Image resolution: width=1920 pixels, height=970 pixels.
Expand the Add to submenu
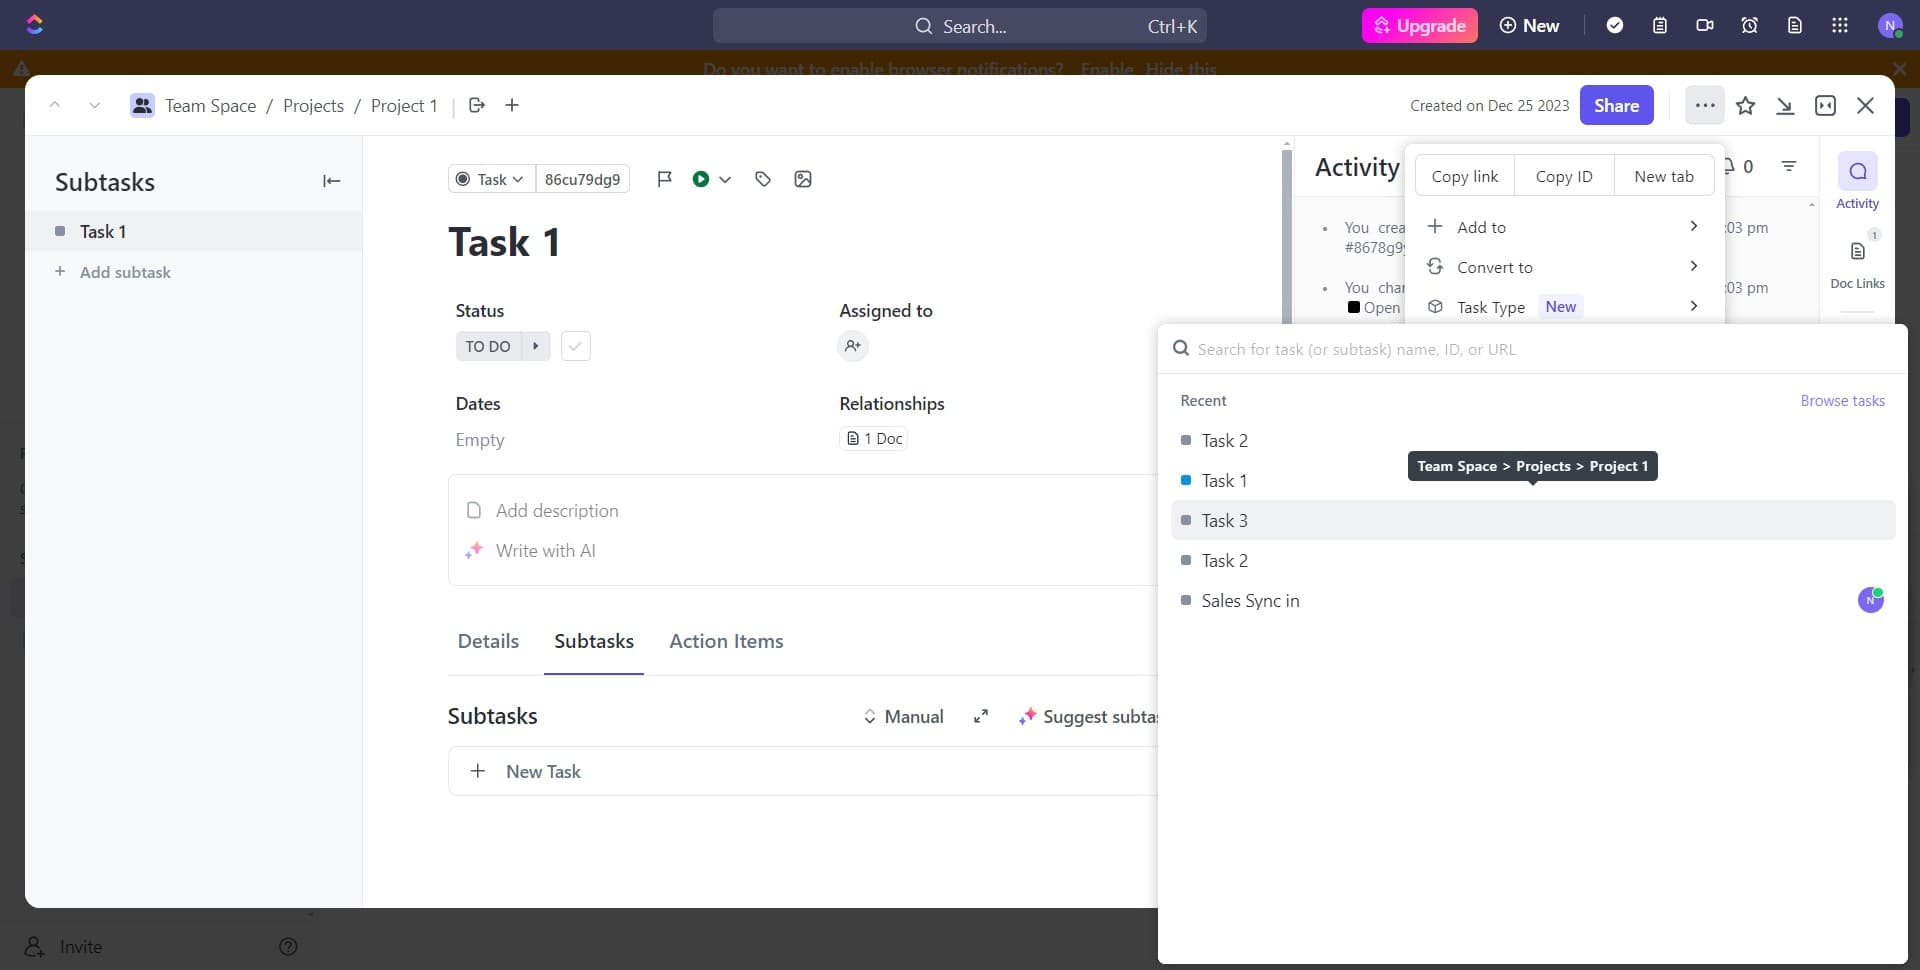pyautogui.click(x=1564, y=227)
